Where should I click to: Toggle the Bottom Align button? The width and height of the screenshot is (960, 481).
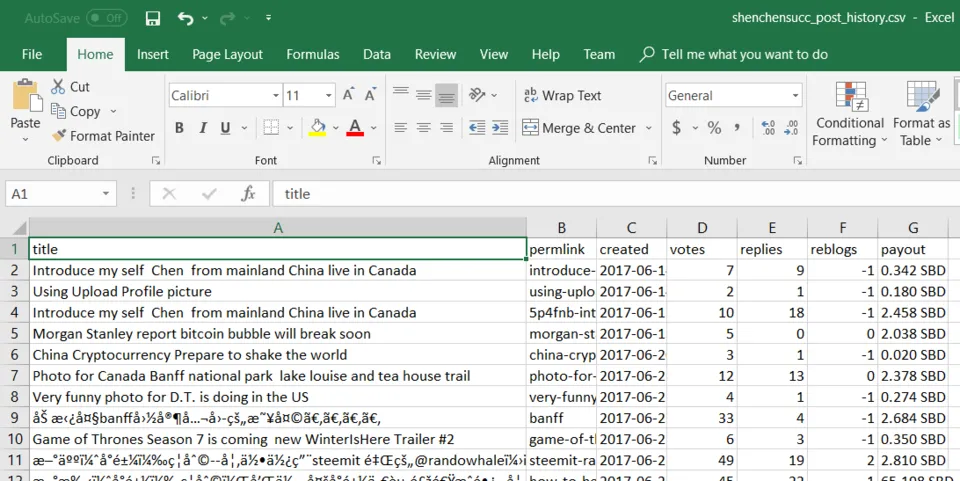coord(446,95)
